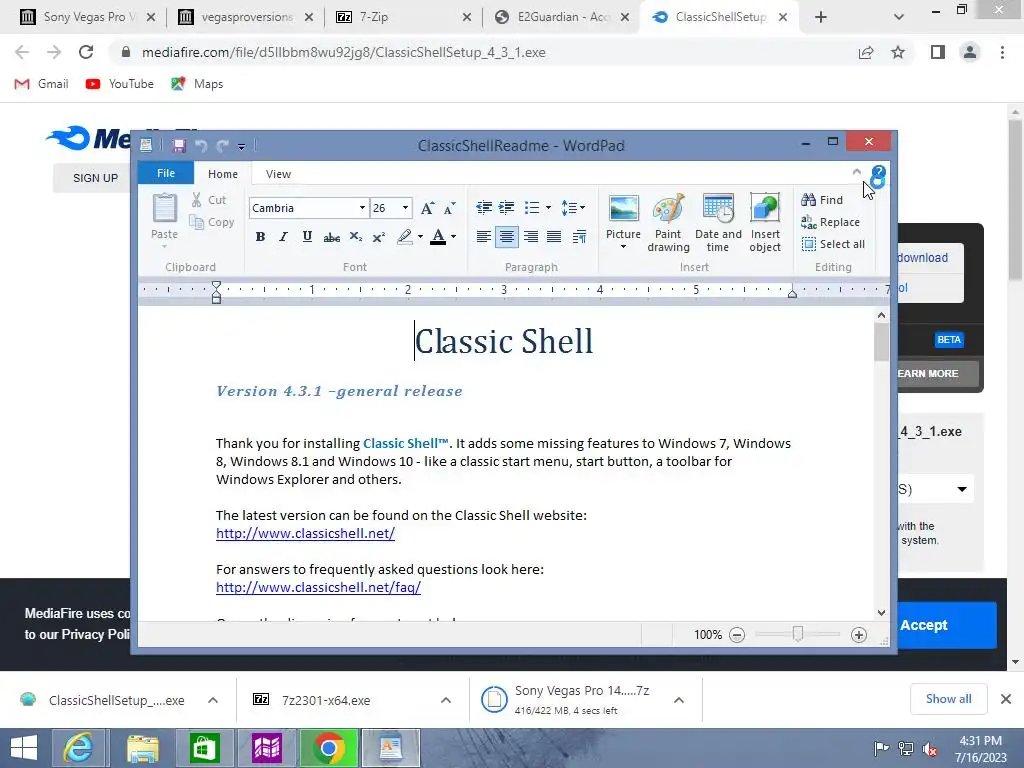The width and height of the screenshot is (1024, 768).
Task: Click the Chrome address bar URL
Action: tap(344, 52)
